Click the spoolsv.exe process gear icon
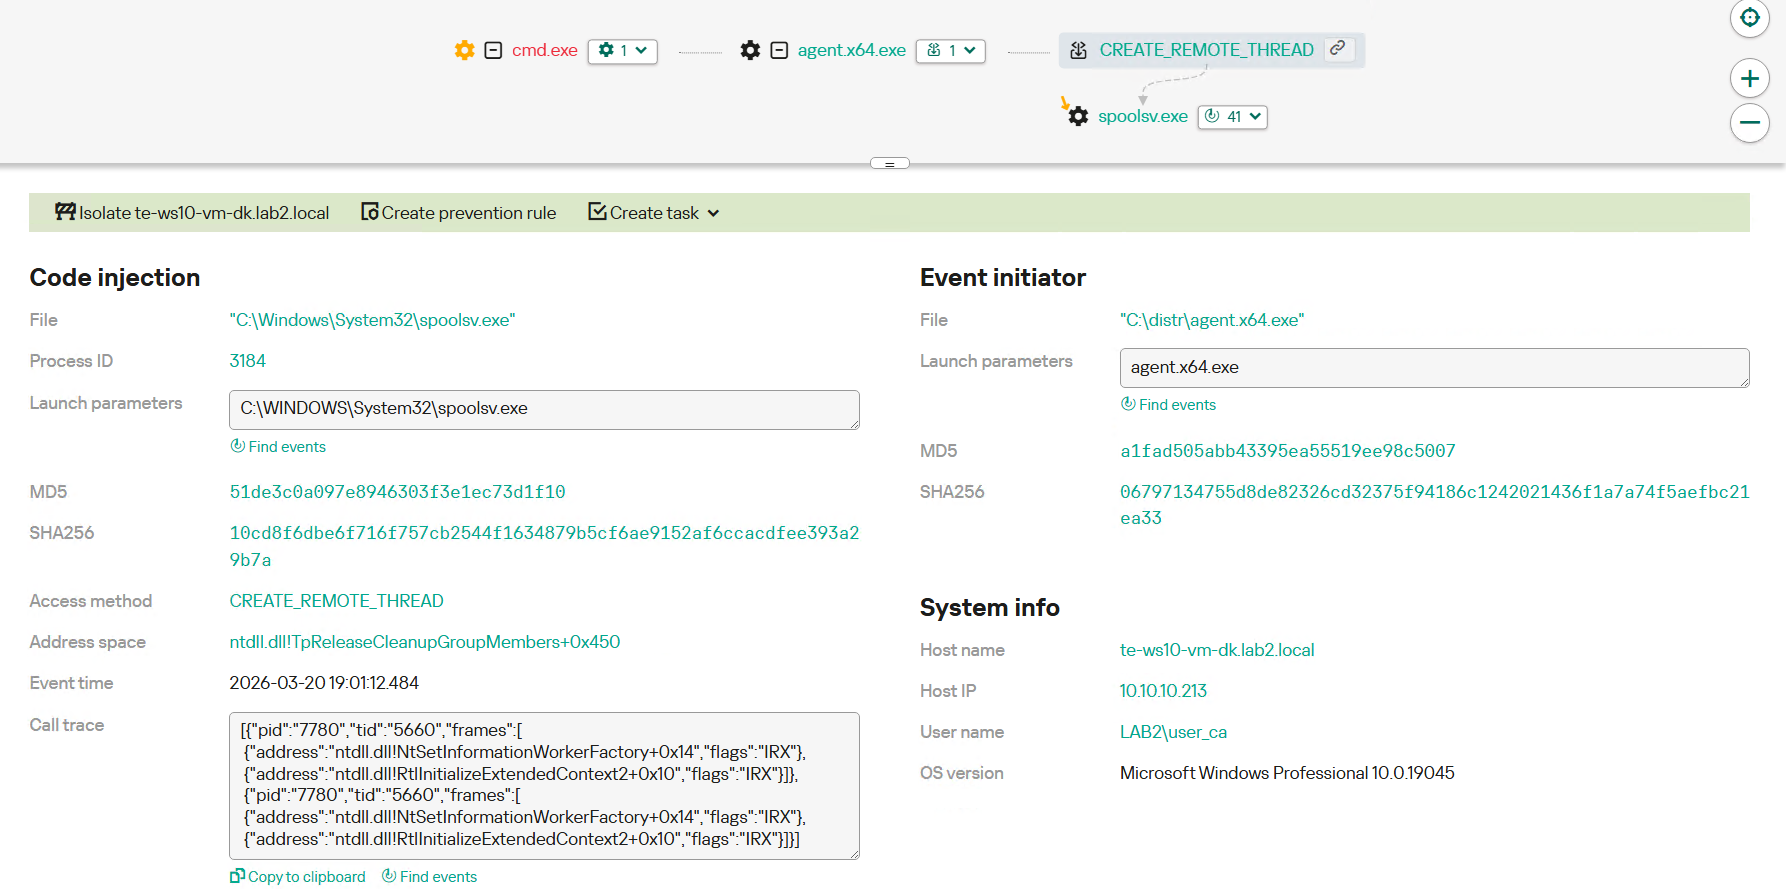 click(1078, 117)
